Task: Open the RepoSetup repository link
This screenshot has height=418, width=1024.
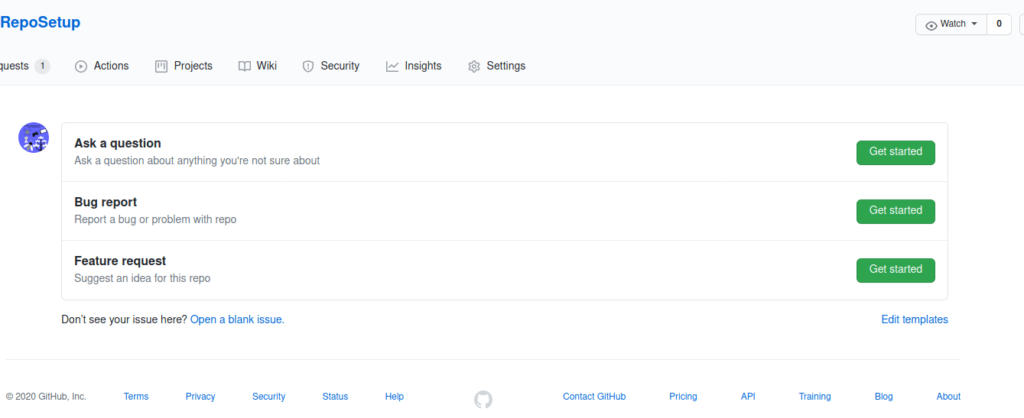Action: tap(40, 23)
